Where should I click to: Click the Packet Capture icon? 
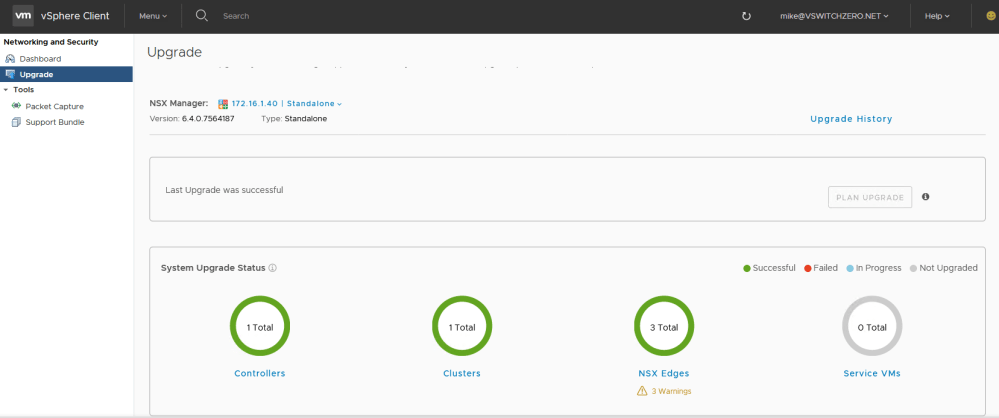tap(17, 106)
